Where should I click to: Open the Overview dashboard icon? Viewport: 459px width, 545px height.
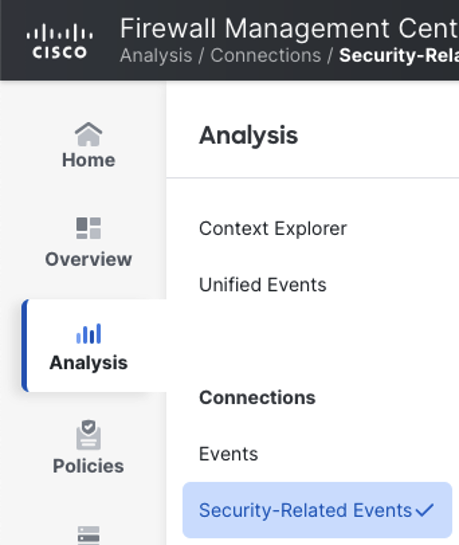89,228
